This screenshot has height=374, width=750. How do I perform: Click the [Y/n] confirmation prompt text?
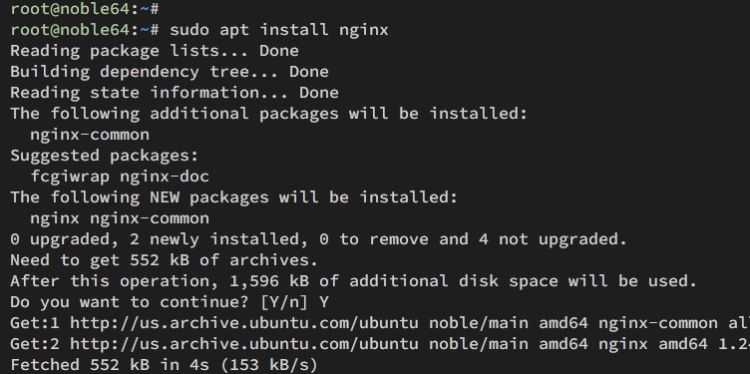(286, 302)
